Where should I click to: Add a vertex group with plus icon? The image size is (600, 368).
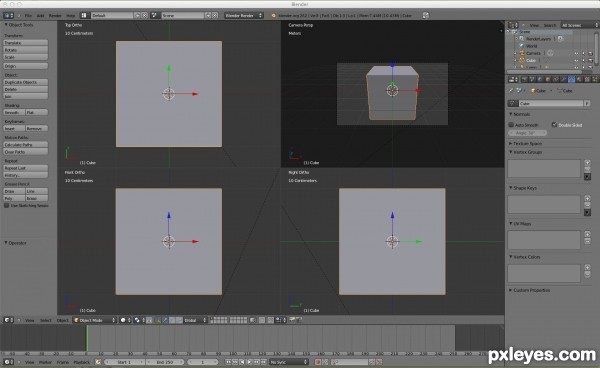[x=587, y=163]
